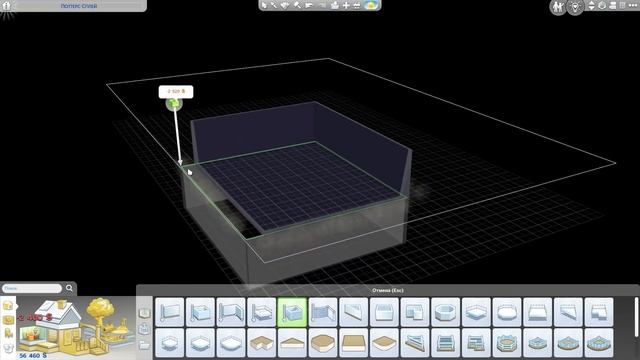Screen dimensions: 640x360
Task: Click the dimmed redo icon in the top toolbar
Action: tap(322, 5)
